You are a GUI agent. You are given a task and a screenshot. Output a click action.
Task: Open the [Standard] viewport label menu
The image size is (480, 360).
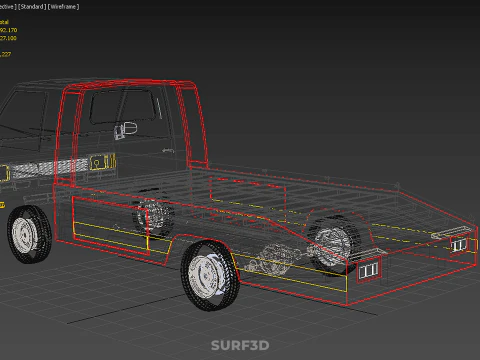[32, 7]
